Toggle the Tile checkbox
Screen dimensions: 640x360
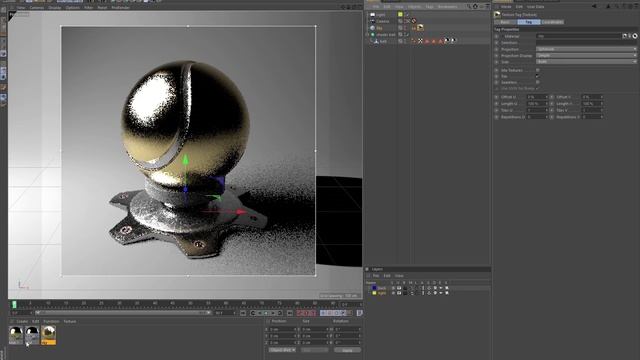coord(538,76)
